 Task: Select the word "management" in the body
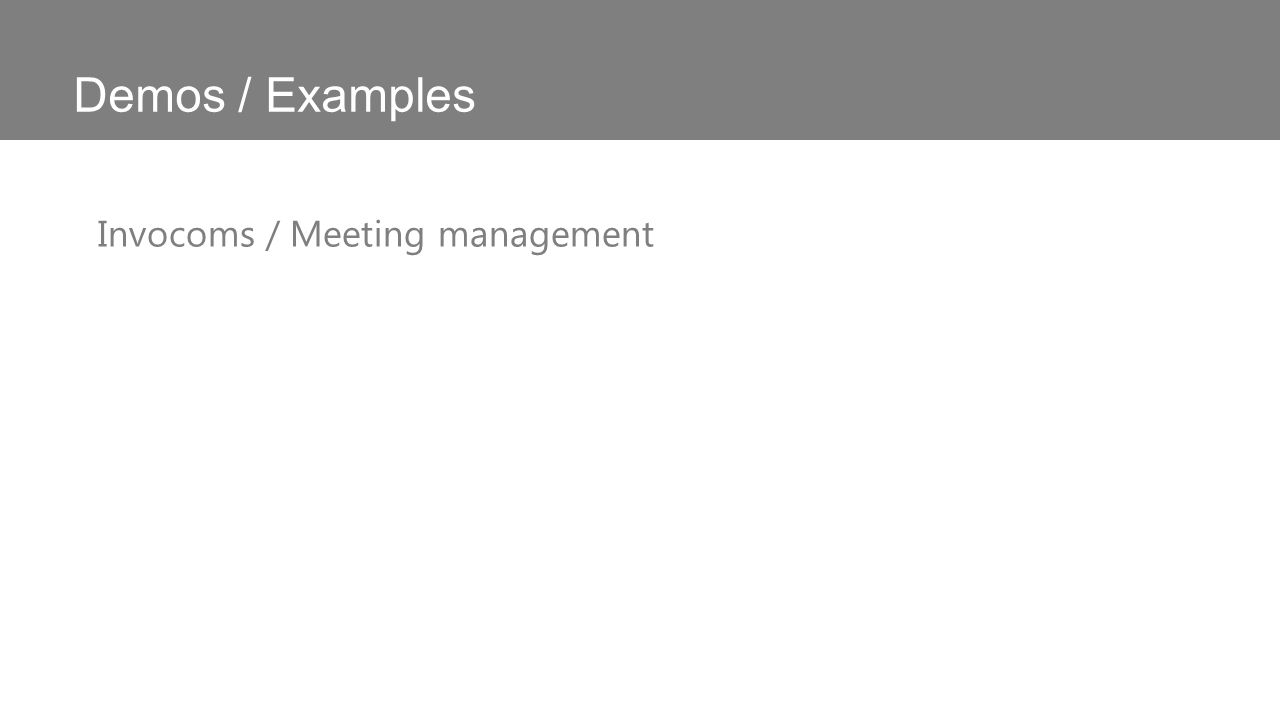[x=546, y=236]
